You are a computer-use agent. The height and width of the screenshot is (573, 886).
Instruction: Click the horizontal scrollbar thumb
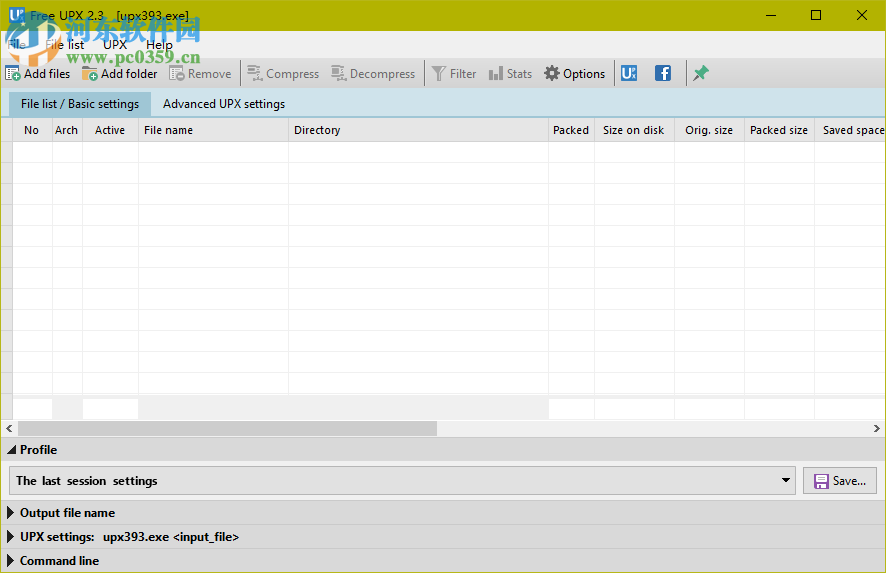(x=227, y=429)
